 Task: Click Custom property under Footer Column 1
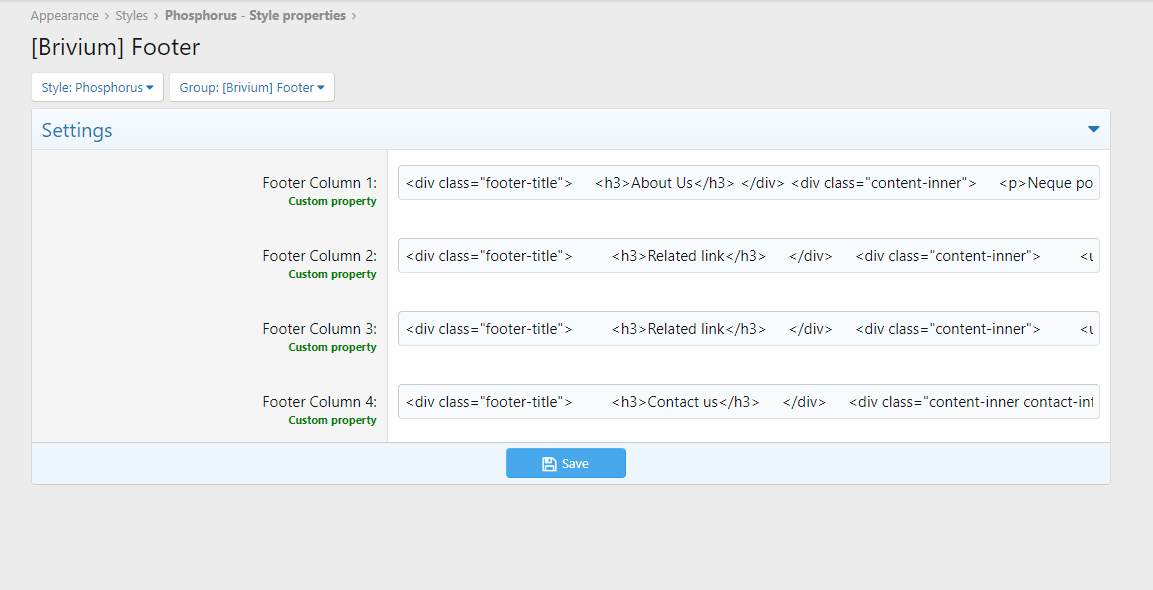point(332,201)
